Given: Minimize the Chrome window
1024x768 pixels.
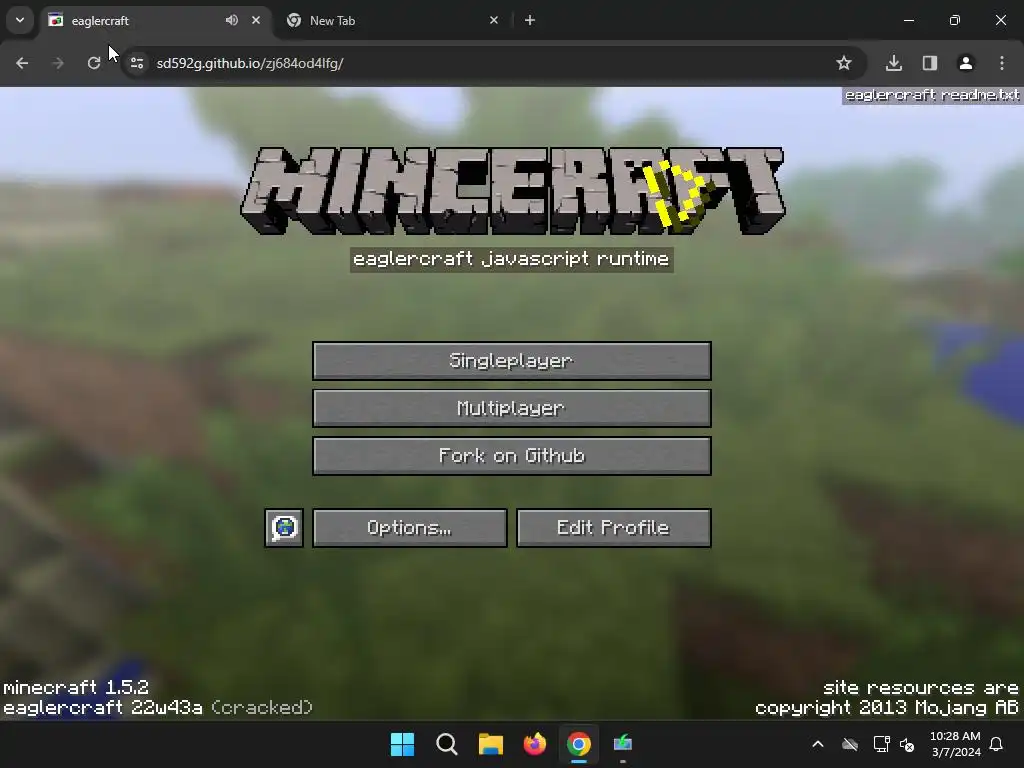Looking at the screenshot, I should point(908,20).
